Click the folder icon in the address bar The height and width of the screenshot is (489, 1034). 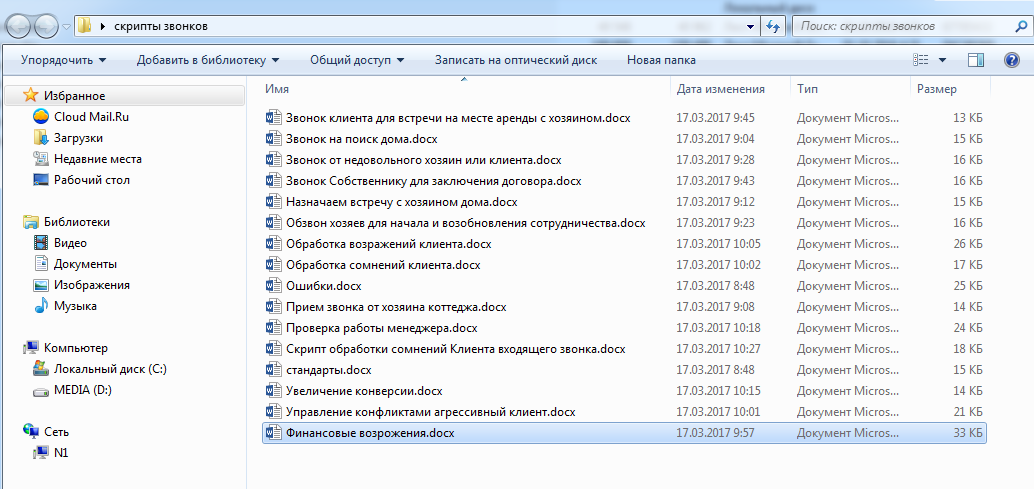click(84, 26)
